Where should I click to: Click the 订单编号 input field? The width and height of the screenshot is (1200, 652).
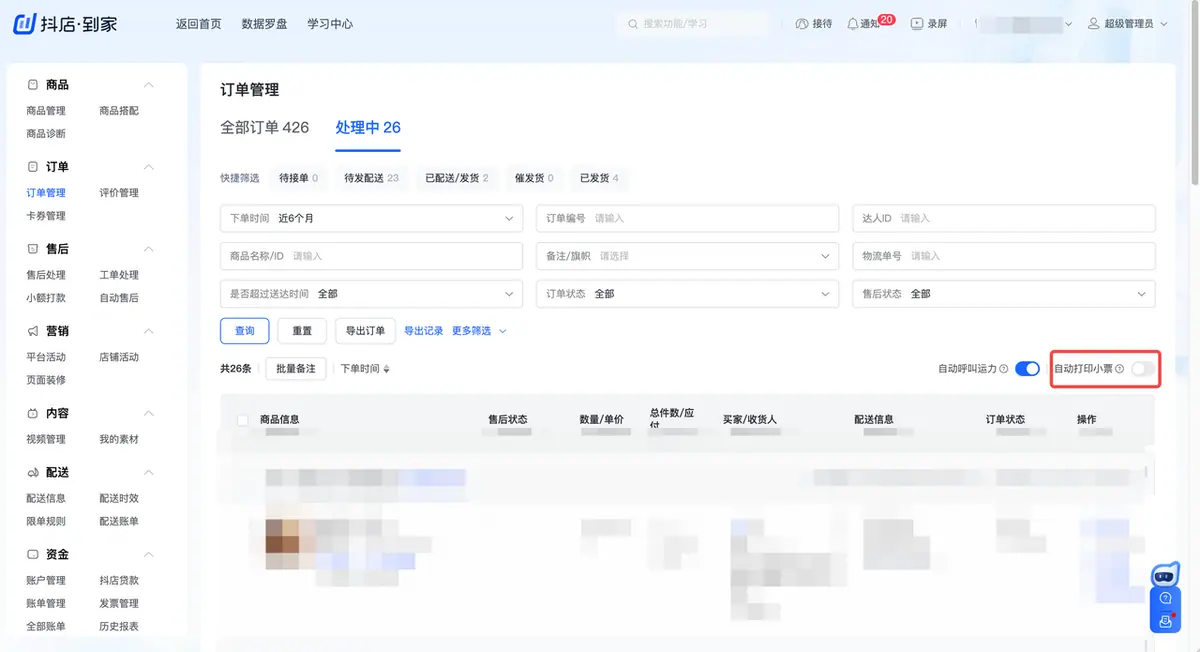[x=687, y=218]
